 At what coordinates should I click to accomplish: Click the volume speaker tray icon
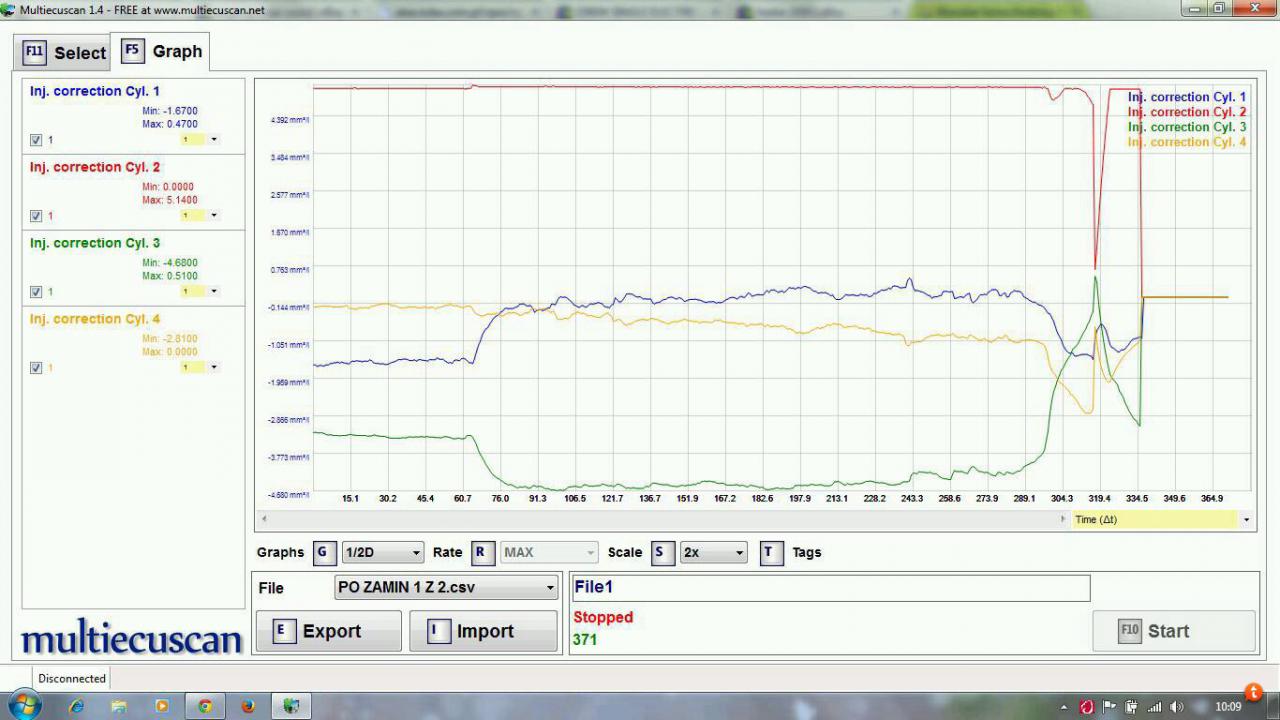(x=1176, y=707)
